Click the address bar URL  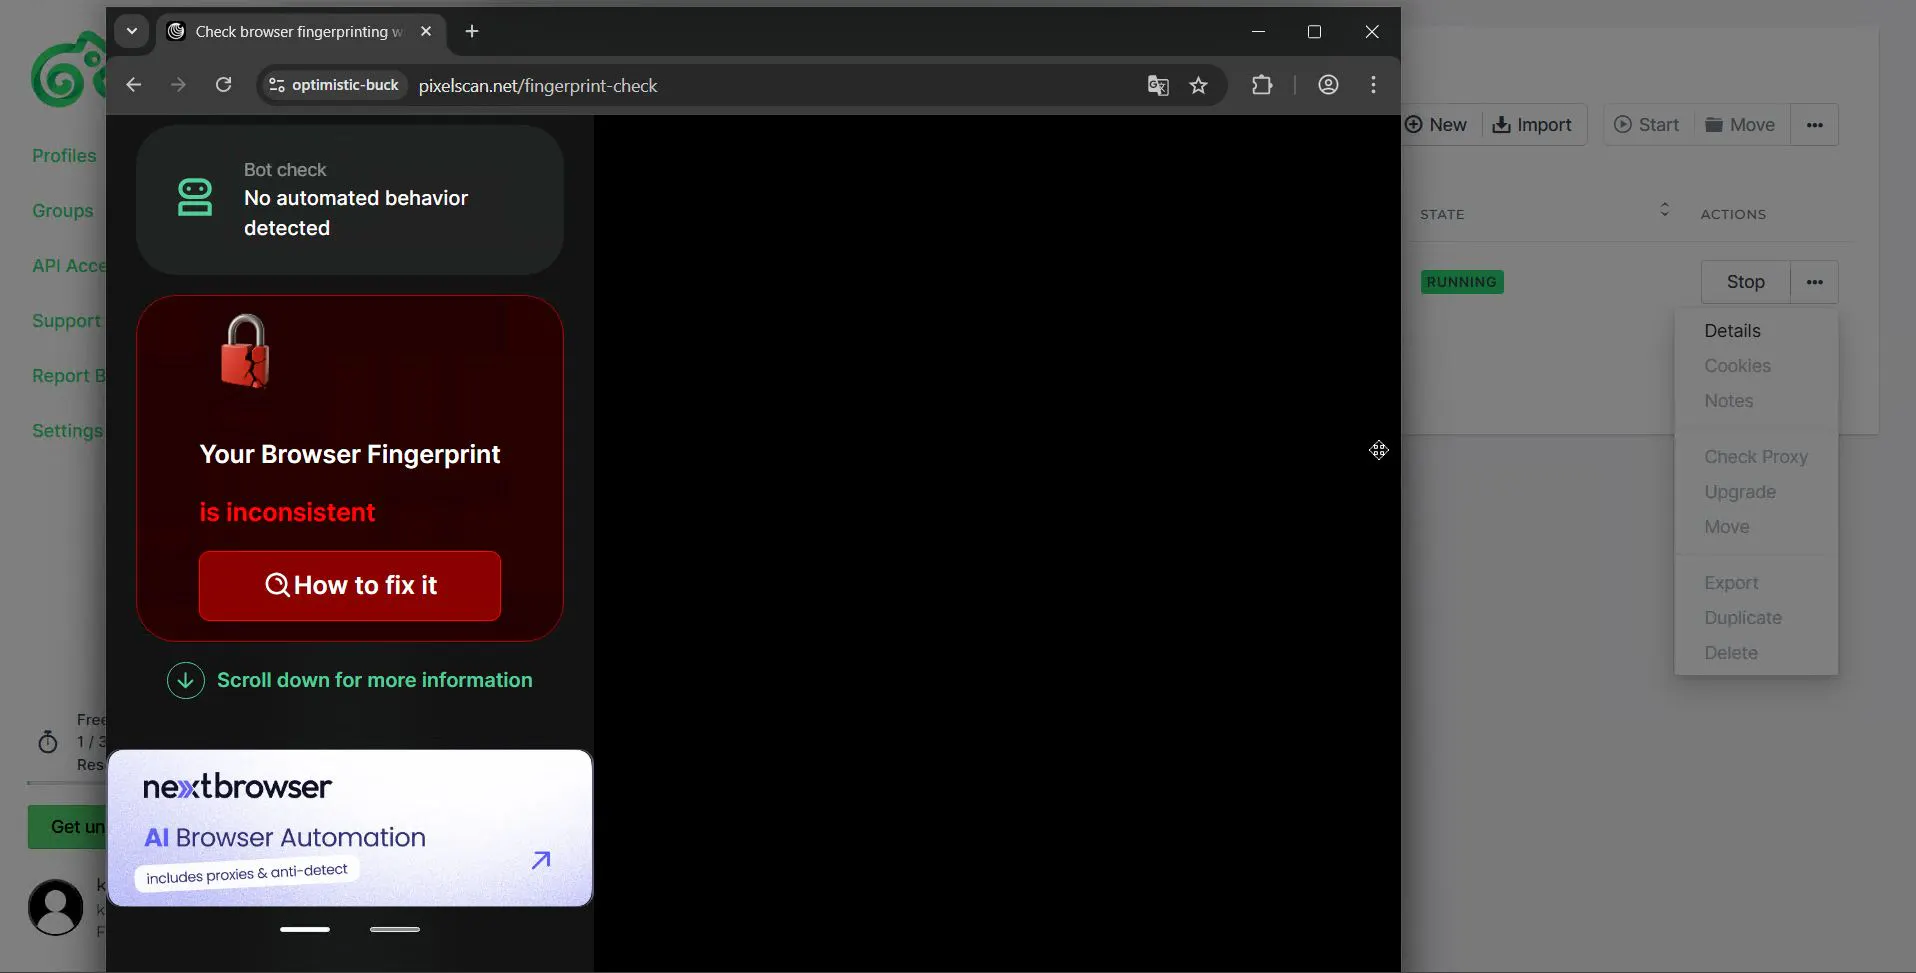coord(538,86)
